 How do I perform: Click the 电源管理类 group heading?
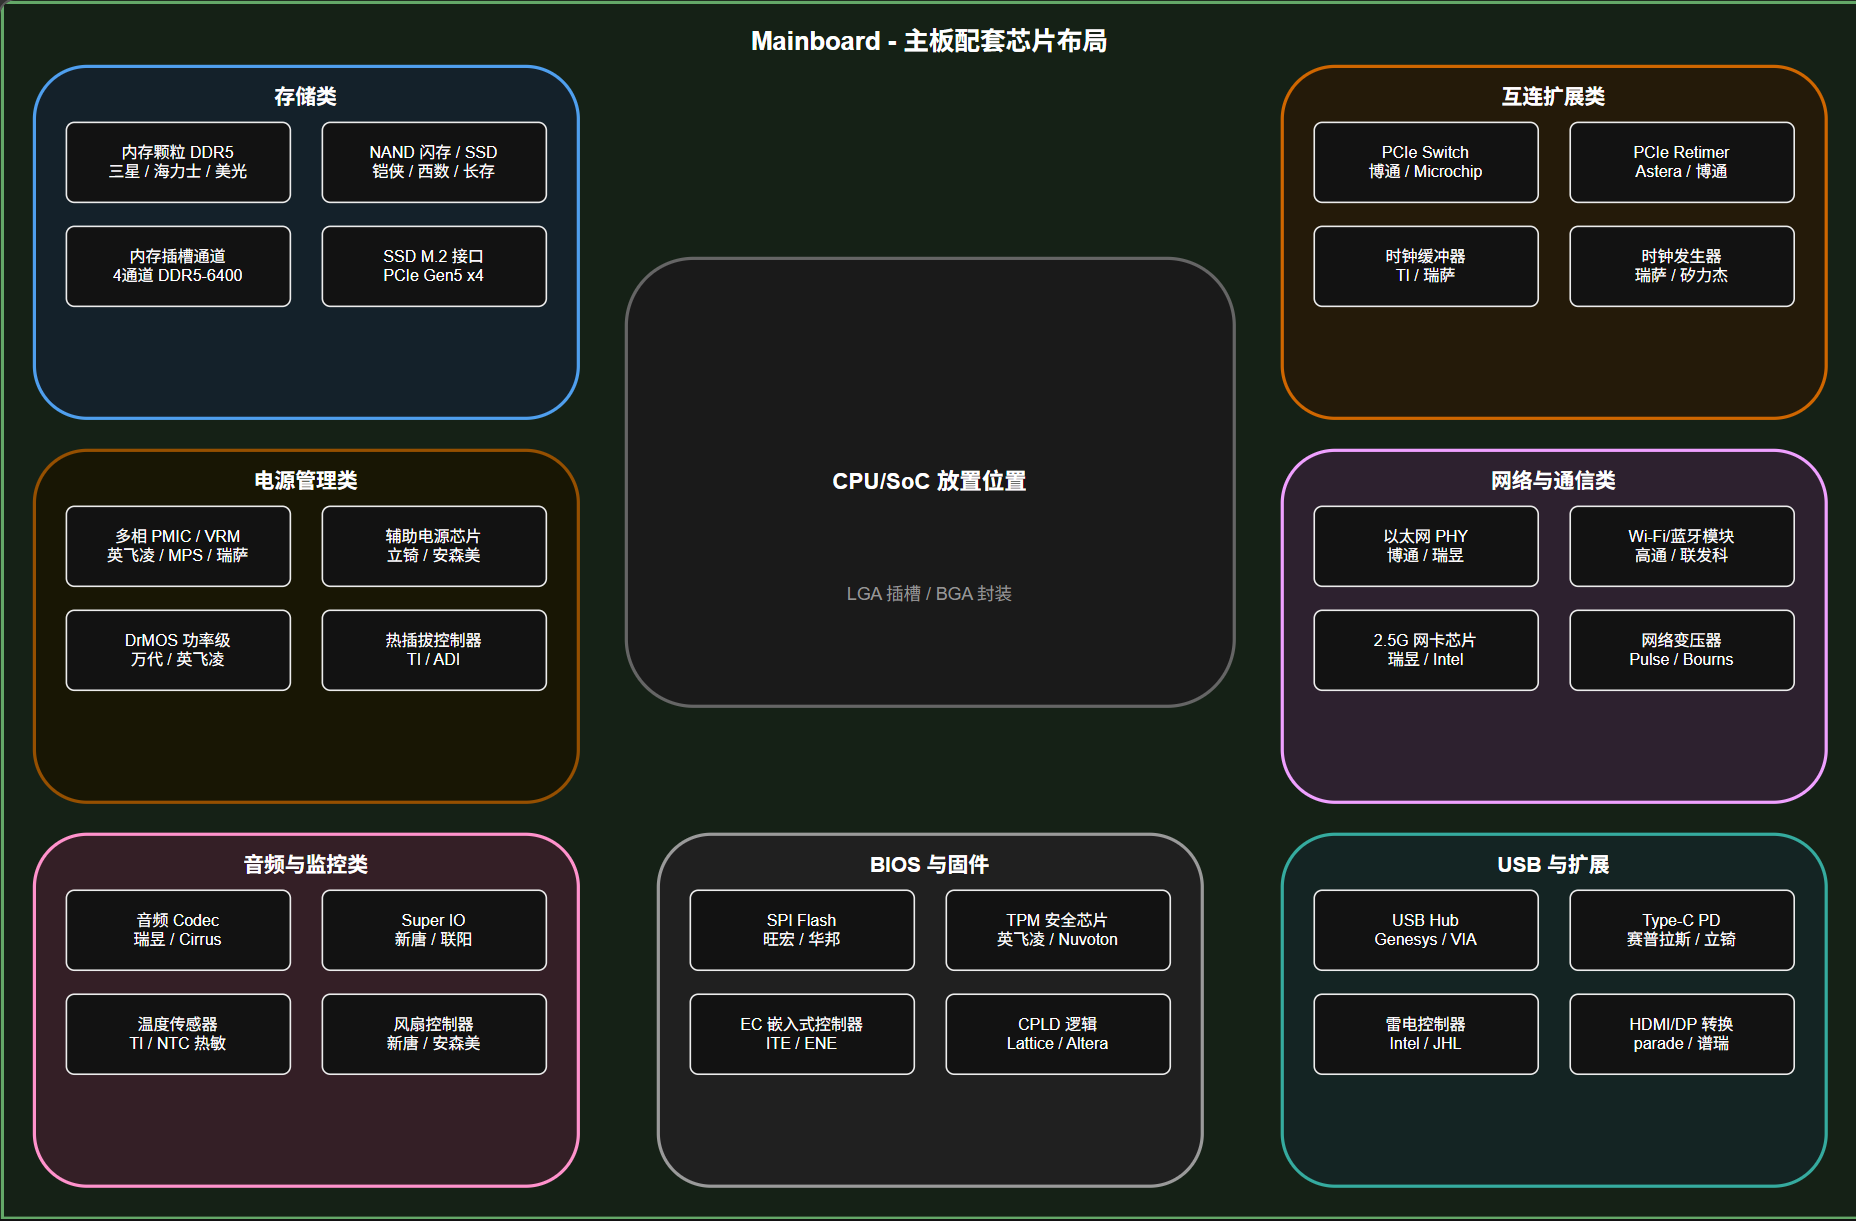(x=306, y=480)
